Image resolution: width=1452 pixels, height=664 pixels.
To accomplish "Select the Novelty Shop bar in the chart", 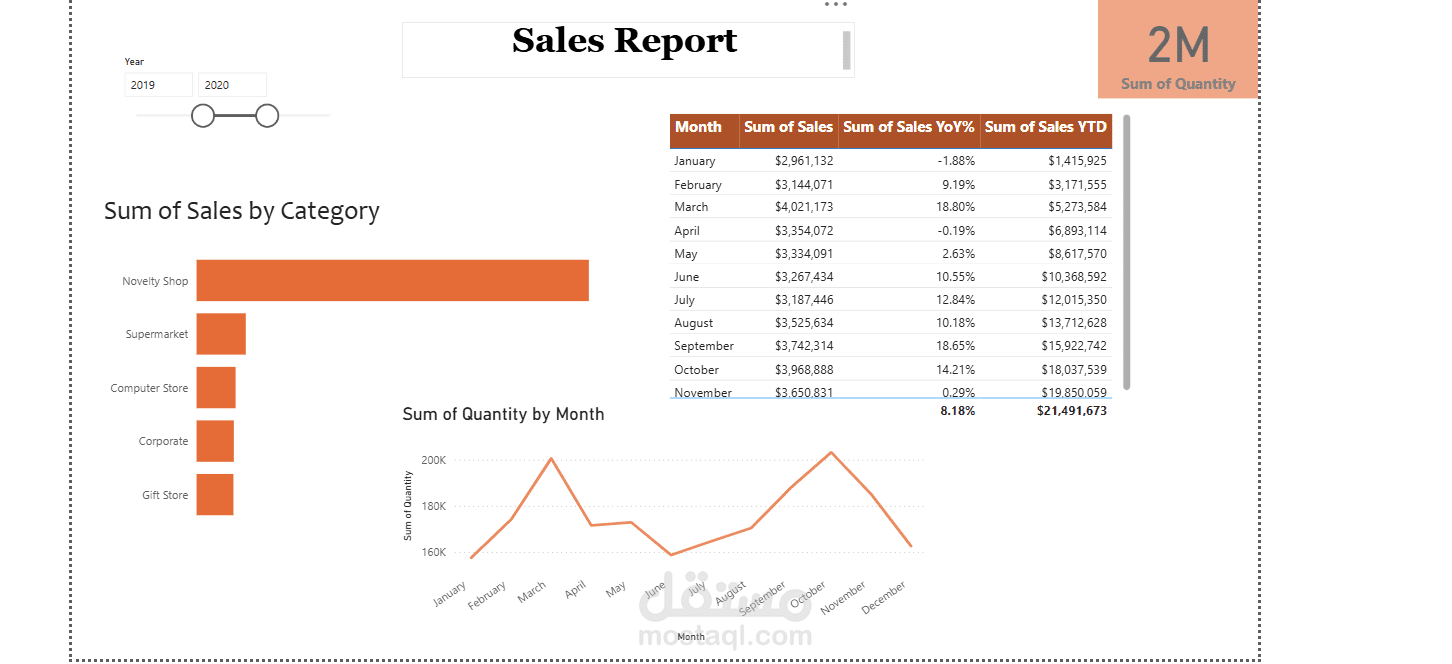I will (x=392, y=280).
